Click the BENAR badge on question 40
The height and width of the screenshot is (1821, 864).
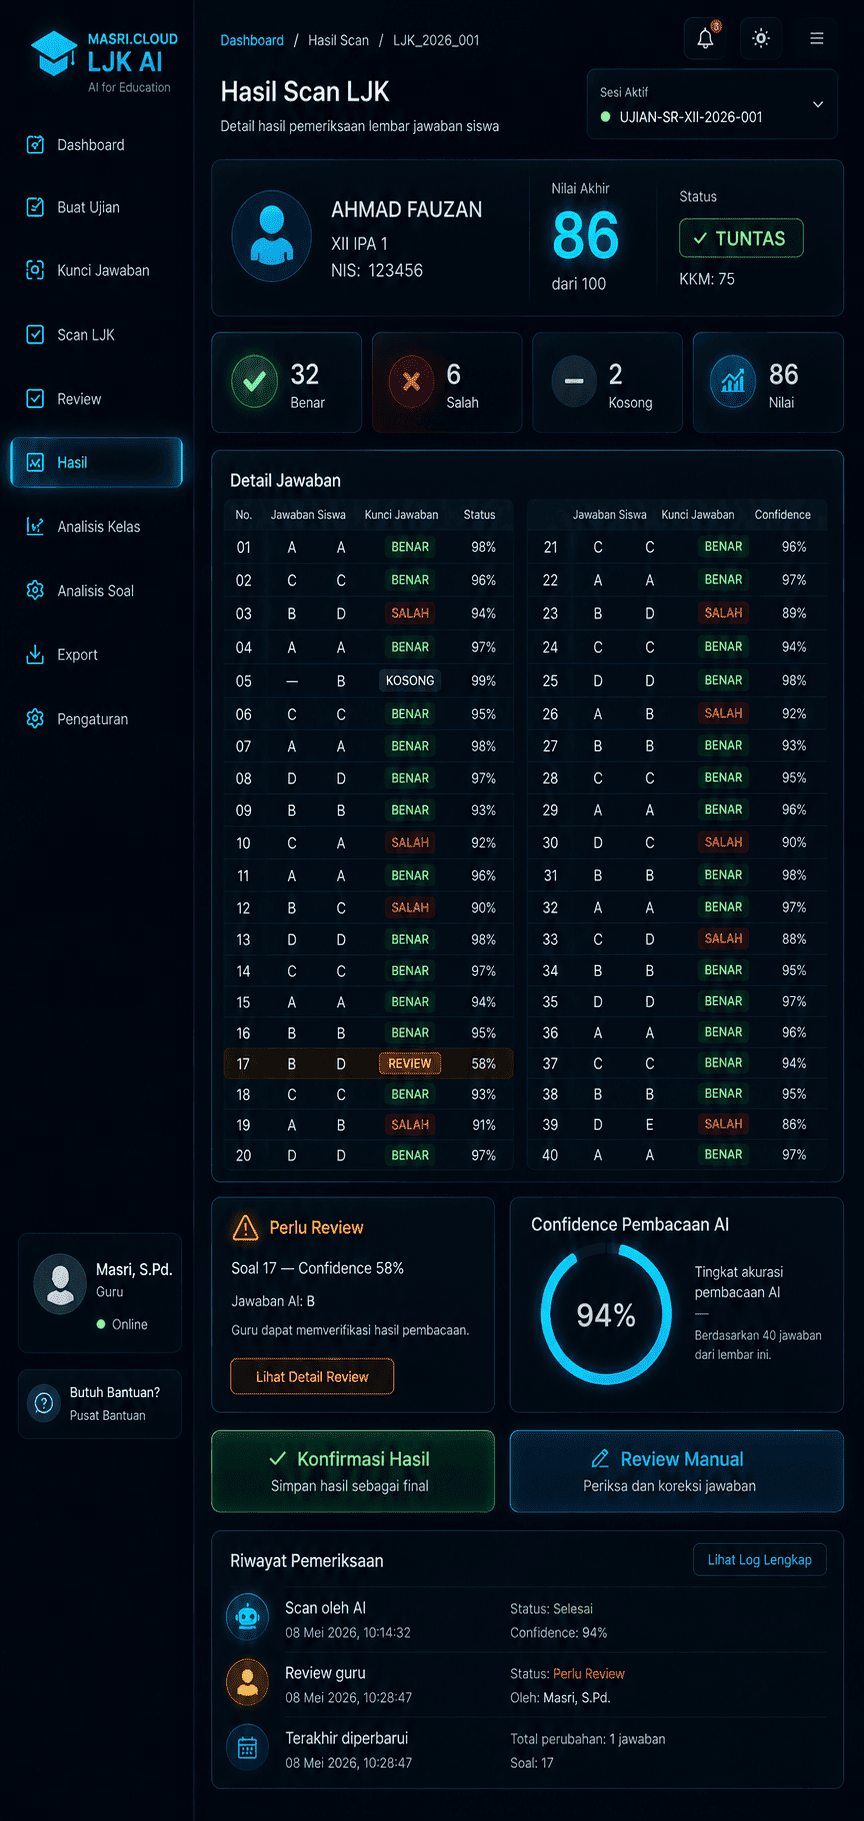(x=723, y=1154)
